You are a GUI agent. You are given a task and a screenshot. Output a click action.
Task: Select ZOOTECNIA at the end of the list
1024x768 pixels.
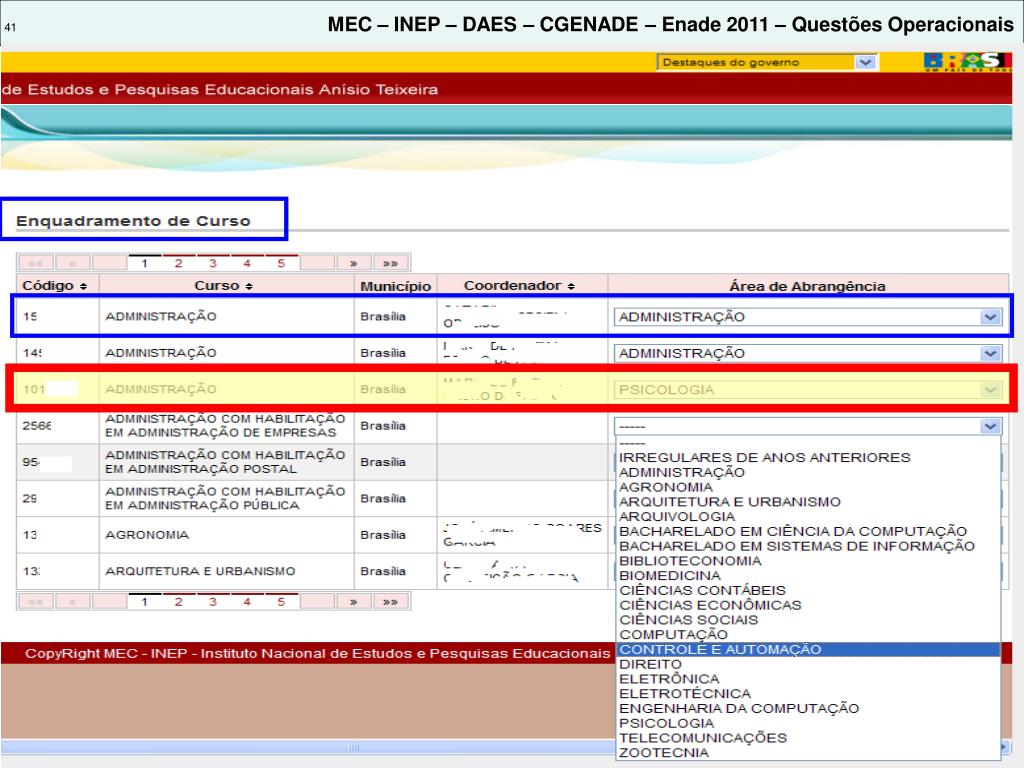click(808, 752)
